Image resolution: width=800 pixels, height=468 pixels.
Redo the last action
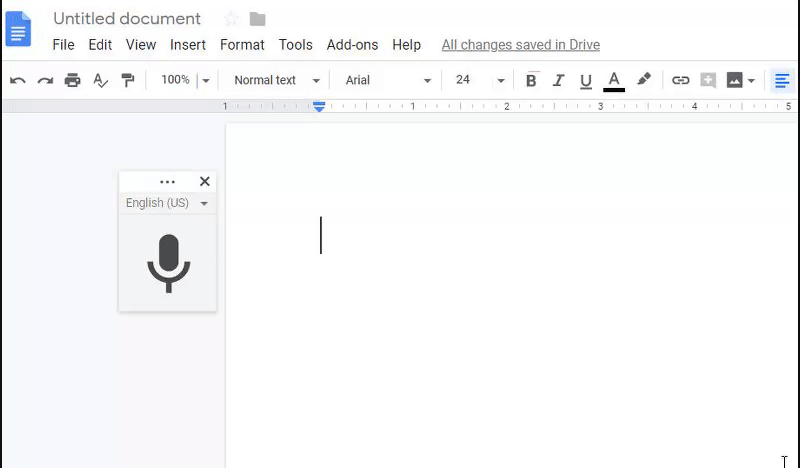coord(45,80)
